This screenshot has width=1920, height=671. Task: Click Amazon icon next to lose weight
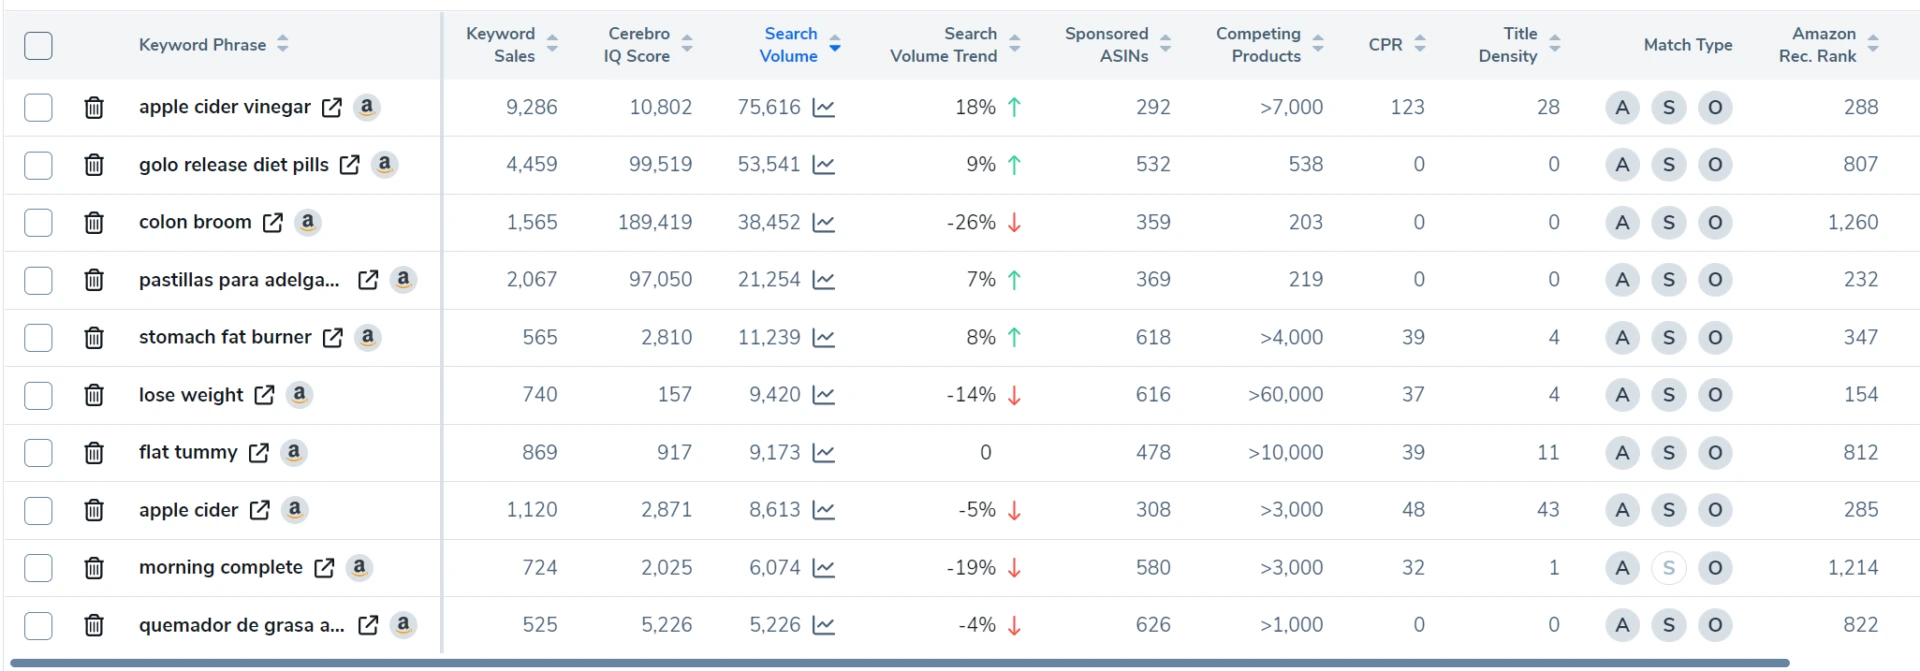point(299,395)
